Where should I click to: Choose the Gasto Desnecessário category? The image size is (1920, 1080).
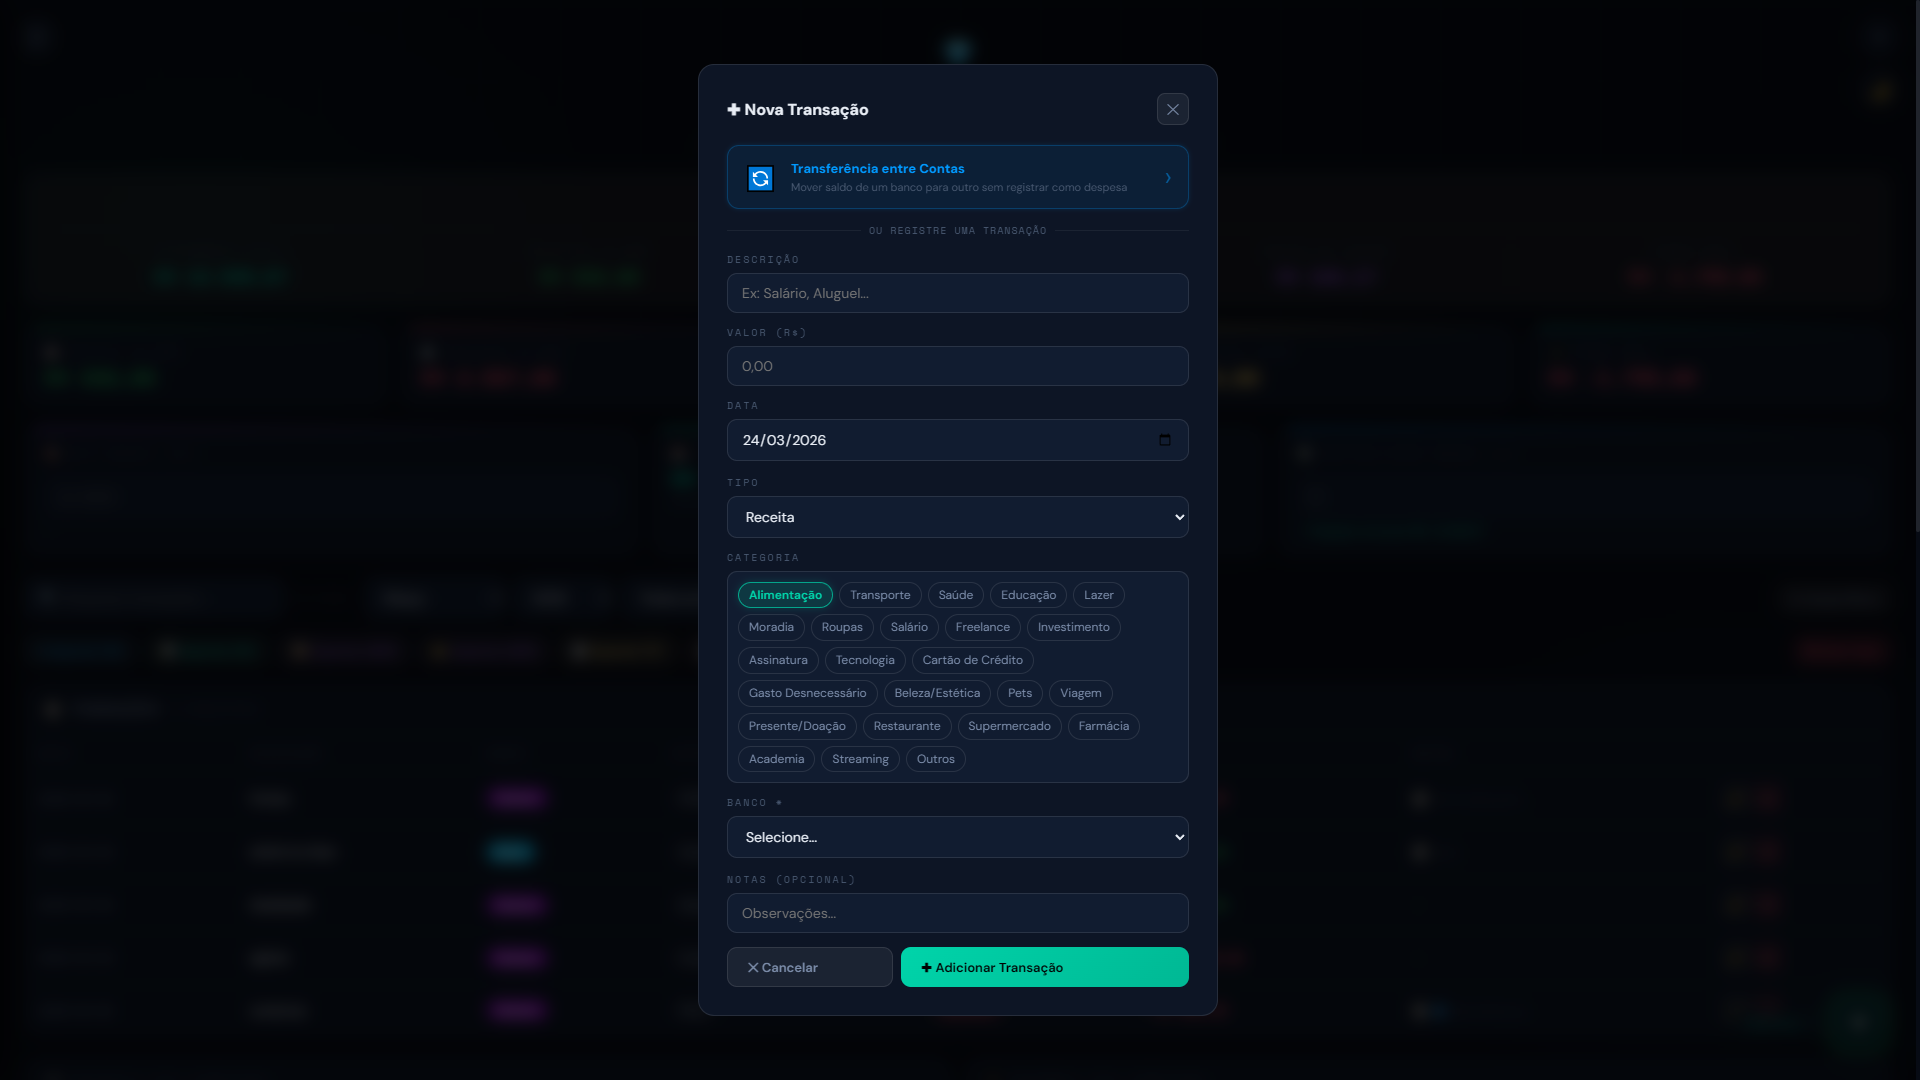pyautogui.click(x=807, y=693)
